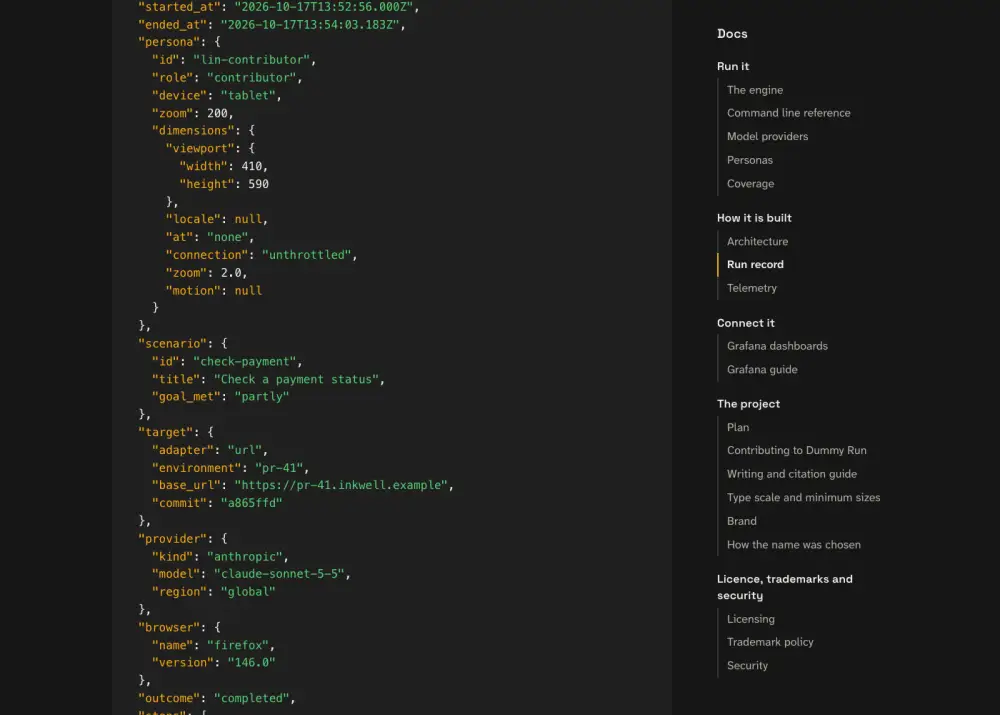The width and height of the screenshot is (1000, 715).
Task: Click the model value "claude-sonnet-5-5"
Action: tap(279, 574)
